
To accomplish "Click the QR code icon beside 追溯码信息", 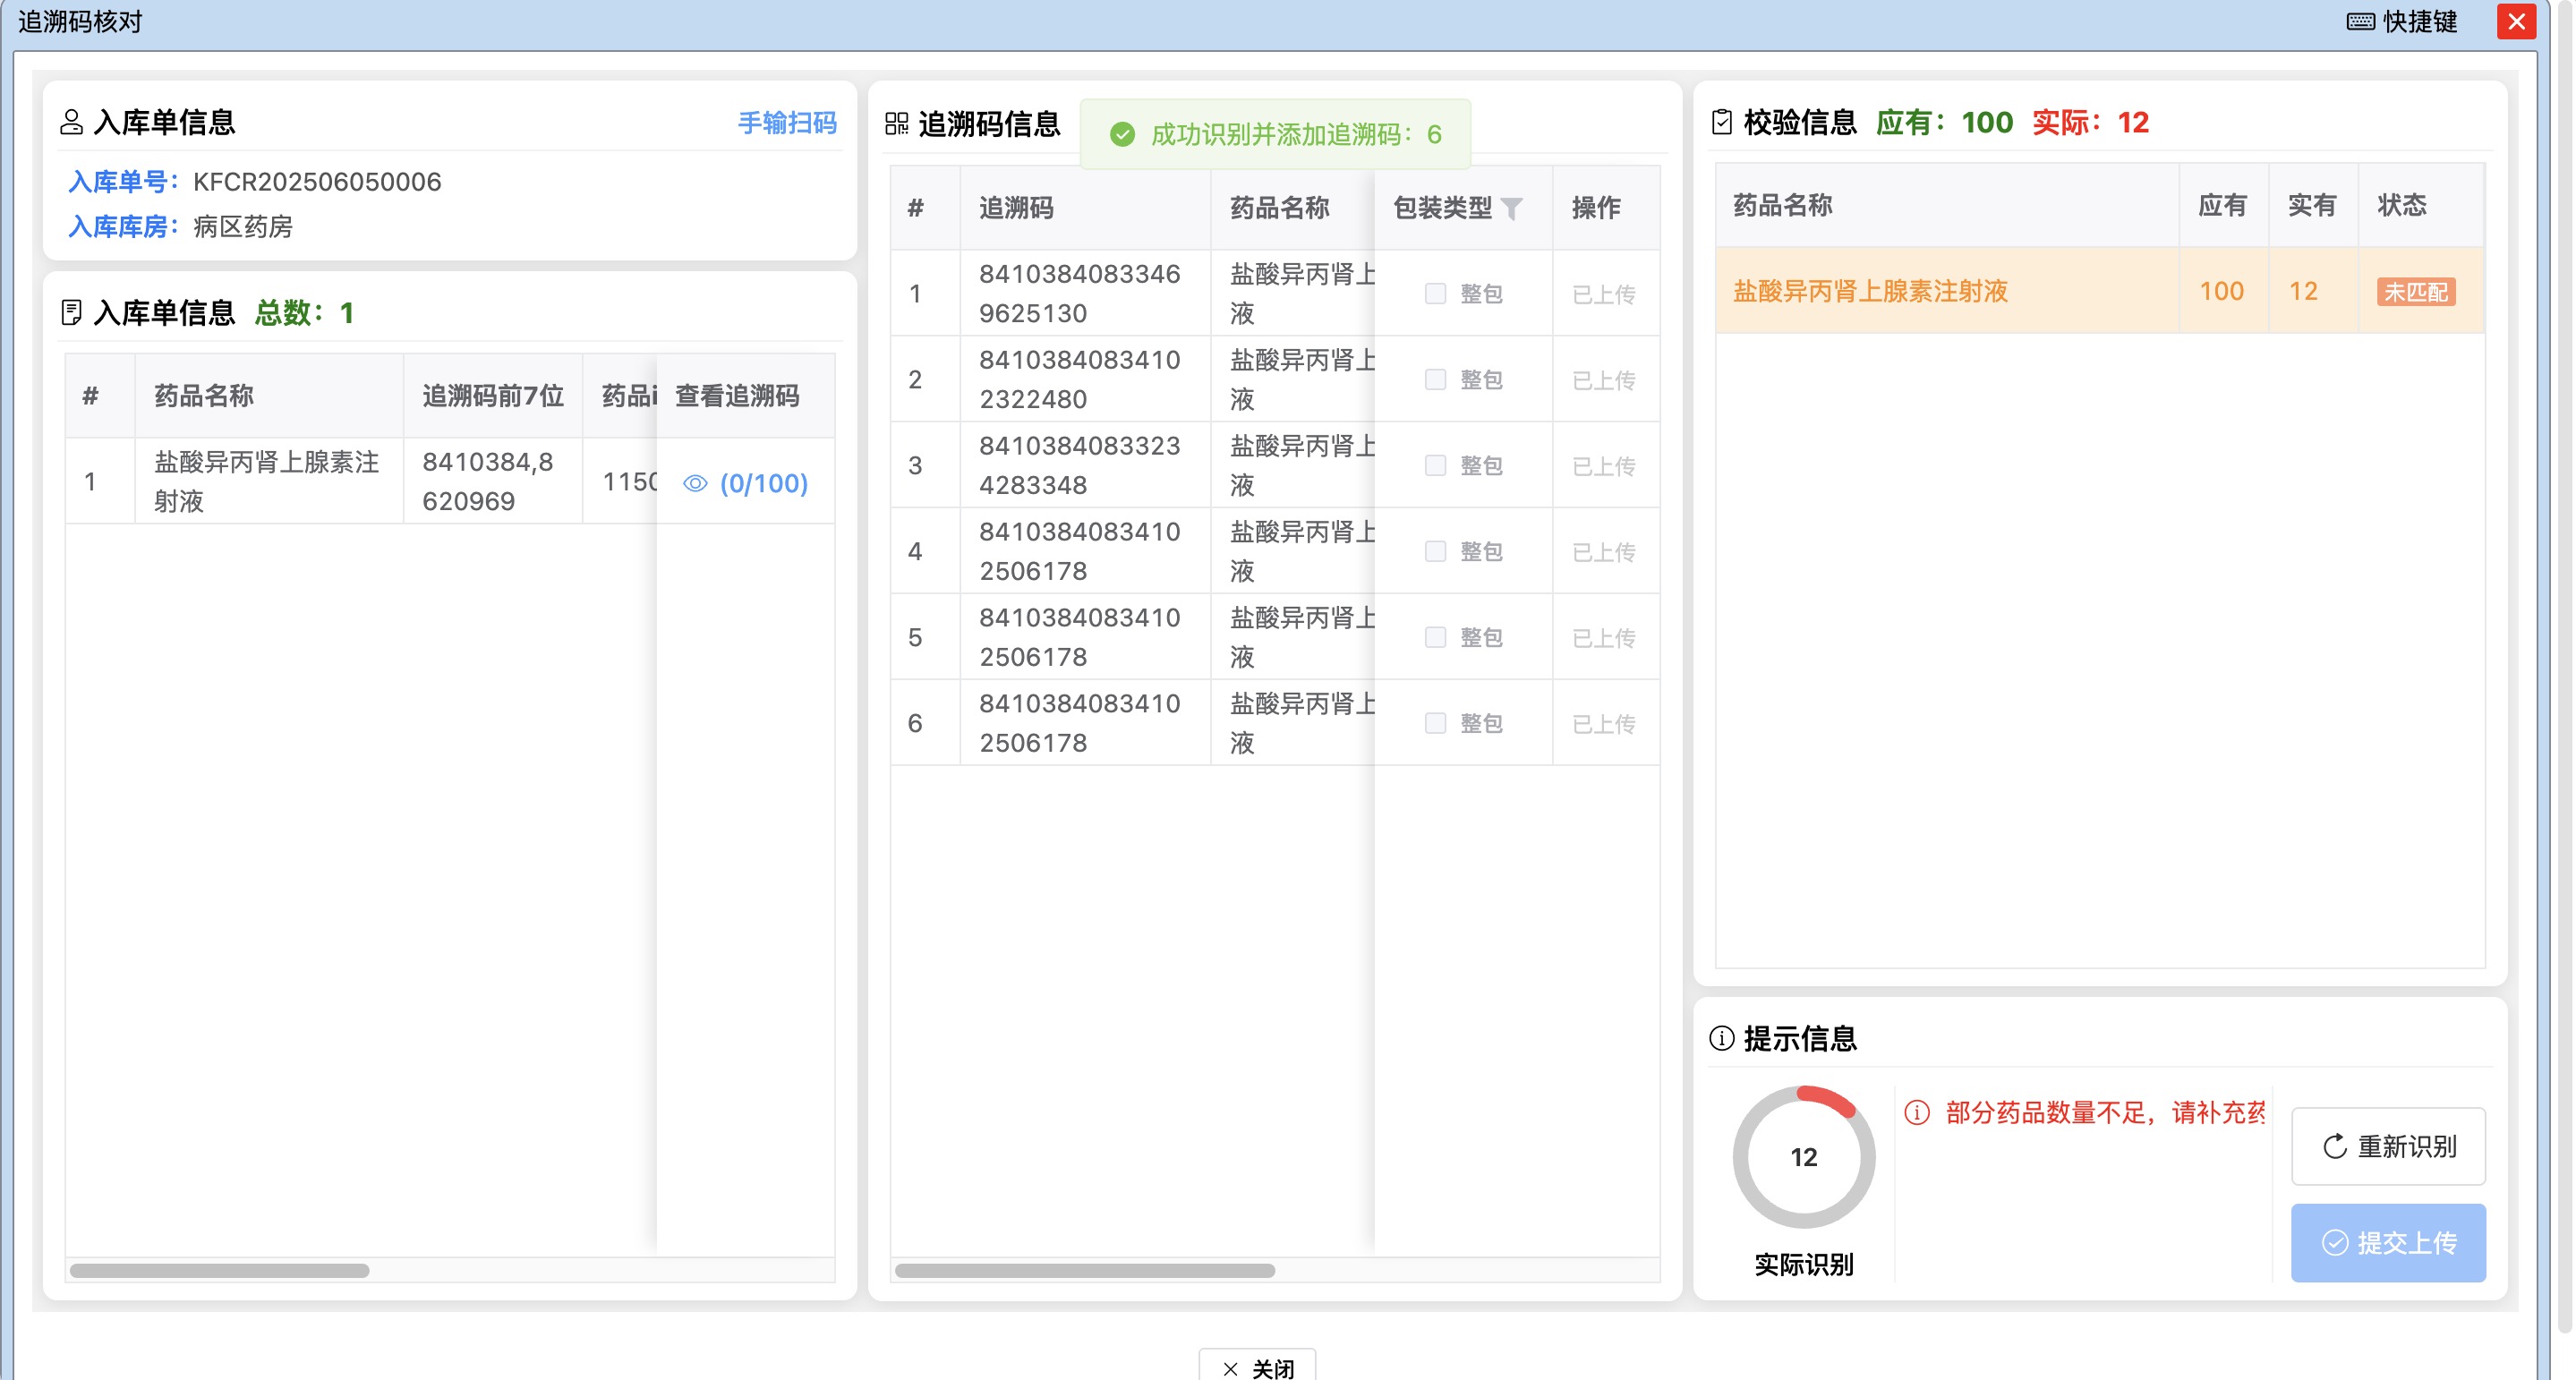I will (895, 124).
